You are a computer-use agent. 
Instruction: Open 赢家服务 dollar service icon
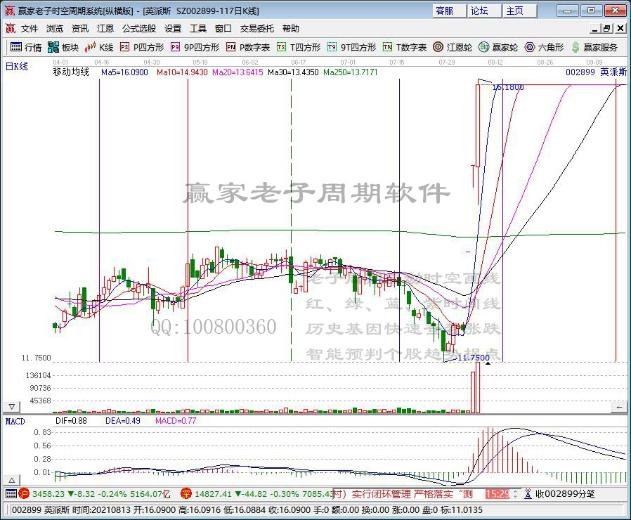click(575, 47)
